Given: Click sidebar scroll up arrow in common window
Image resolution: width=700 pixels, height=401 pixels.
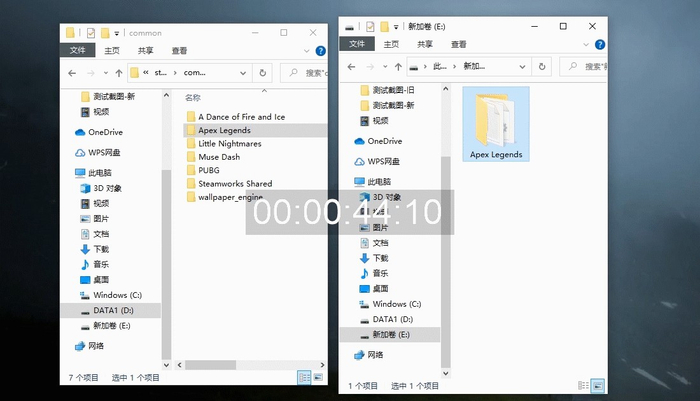Looking at the screenshot, I should (x=166, y=95).
